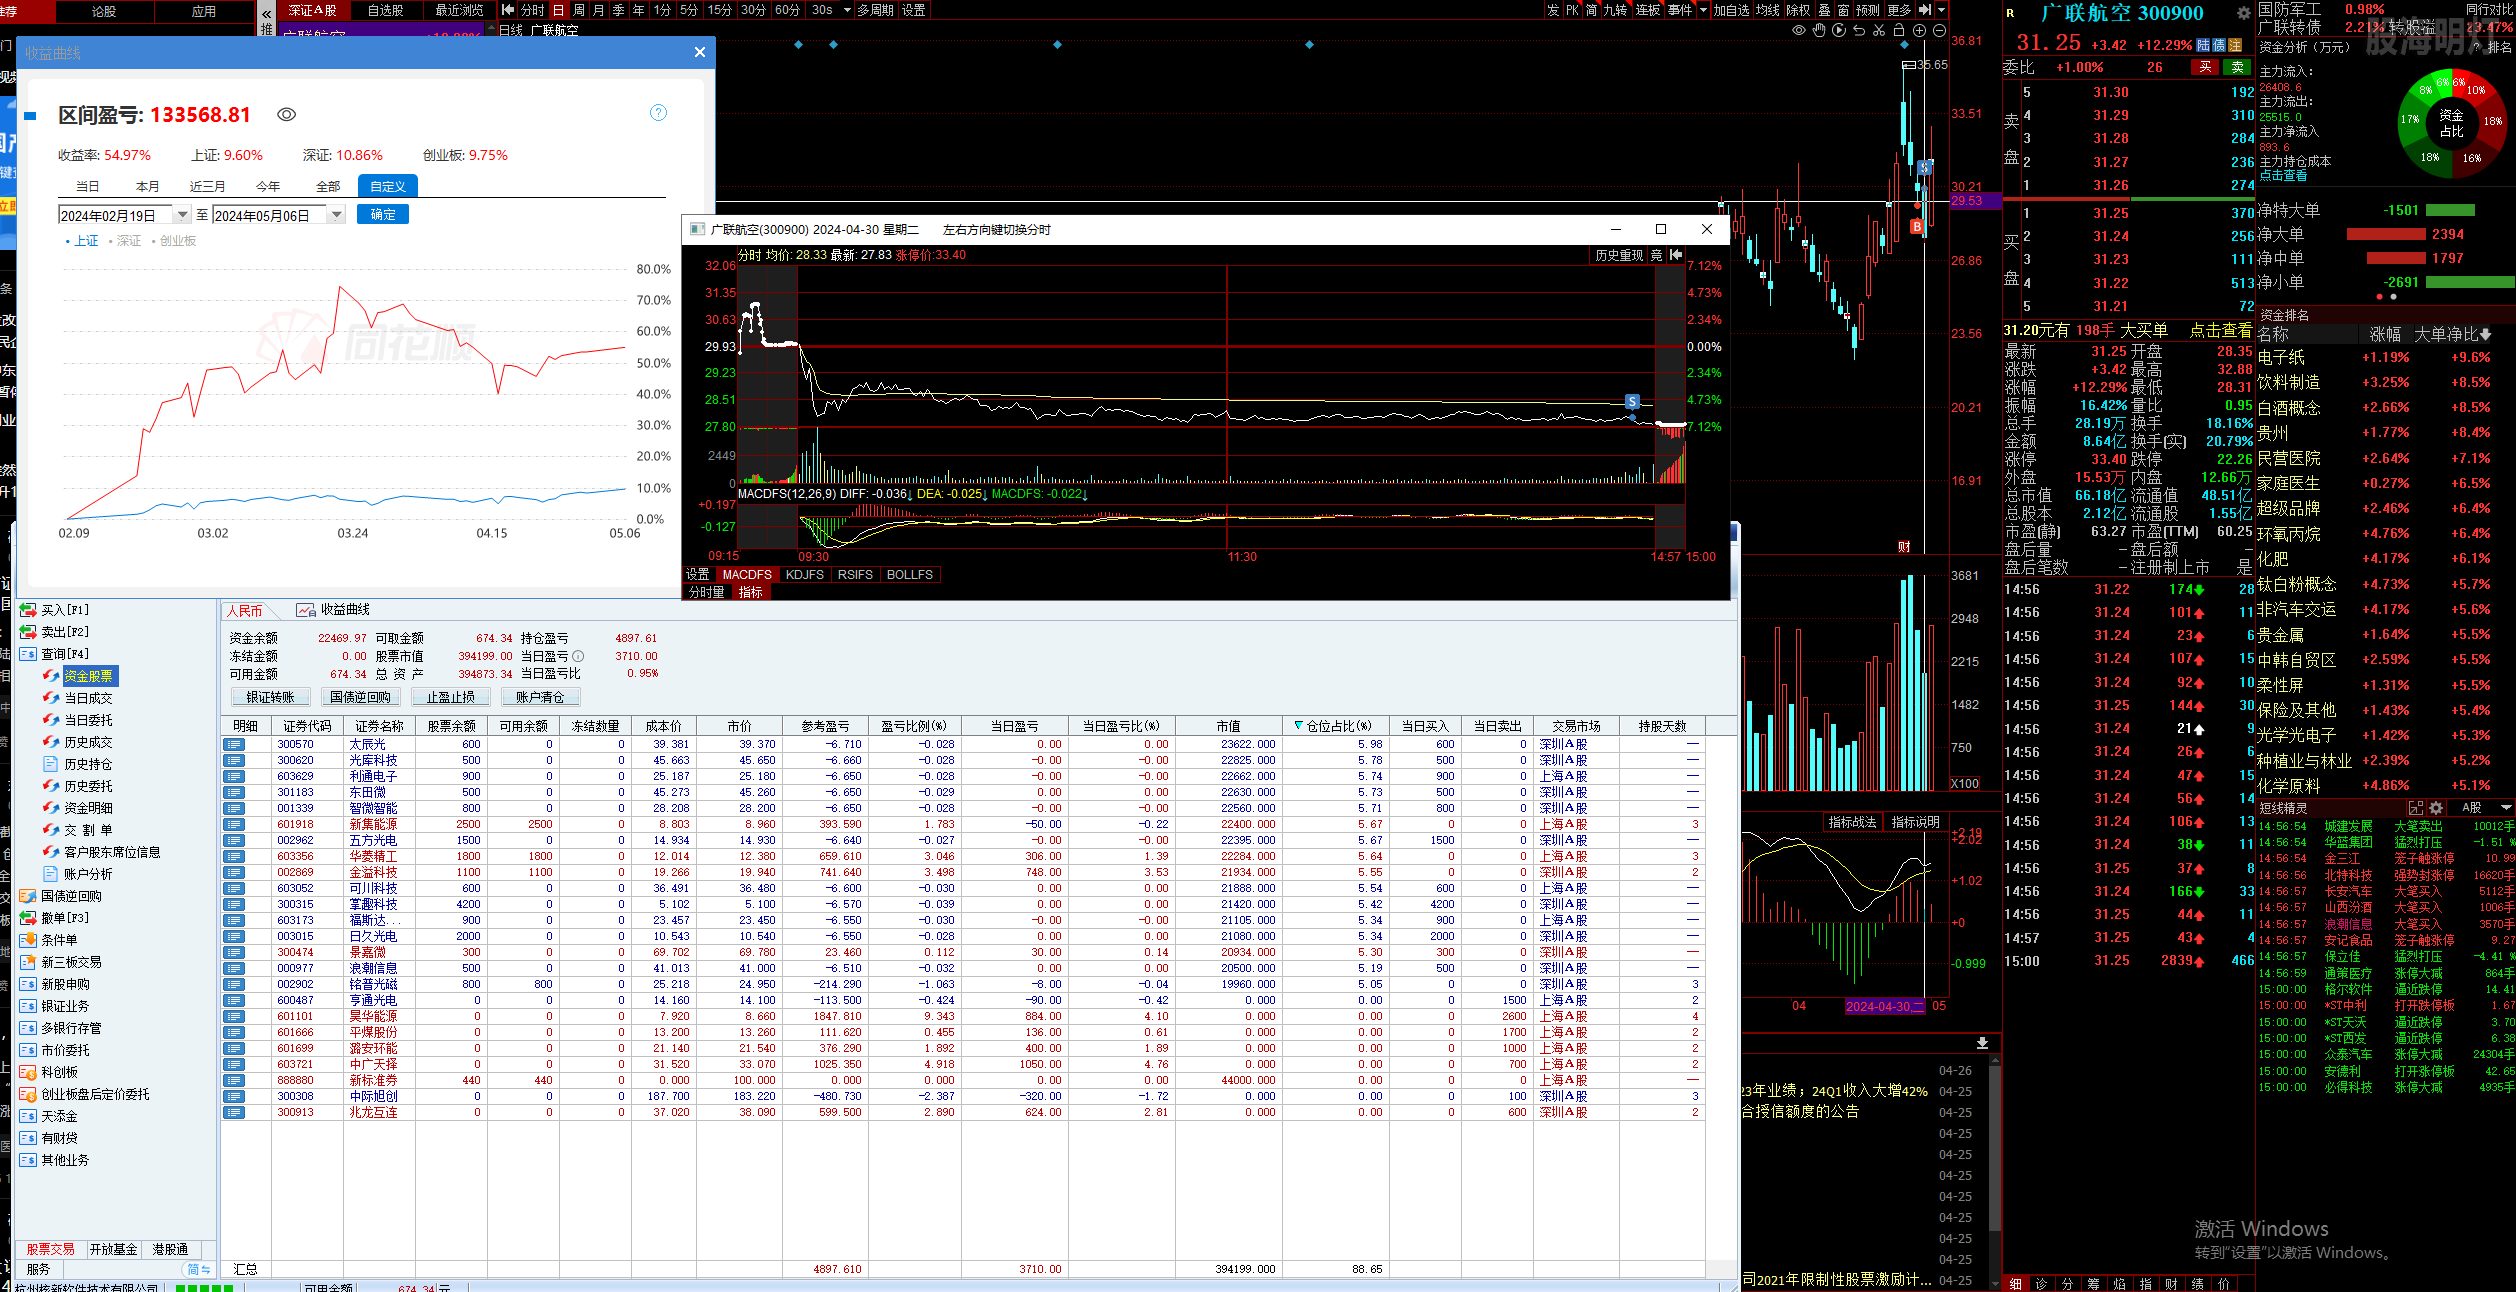The height and width of the screenshot is (1292, 2516).
Task: Toggle the lock icon above chart
Action: click(x=1899, y=31)
